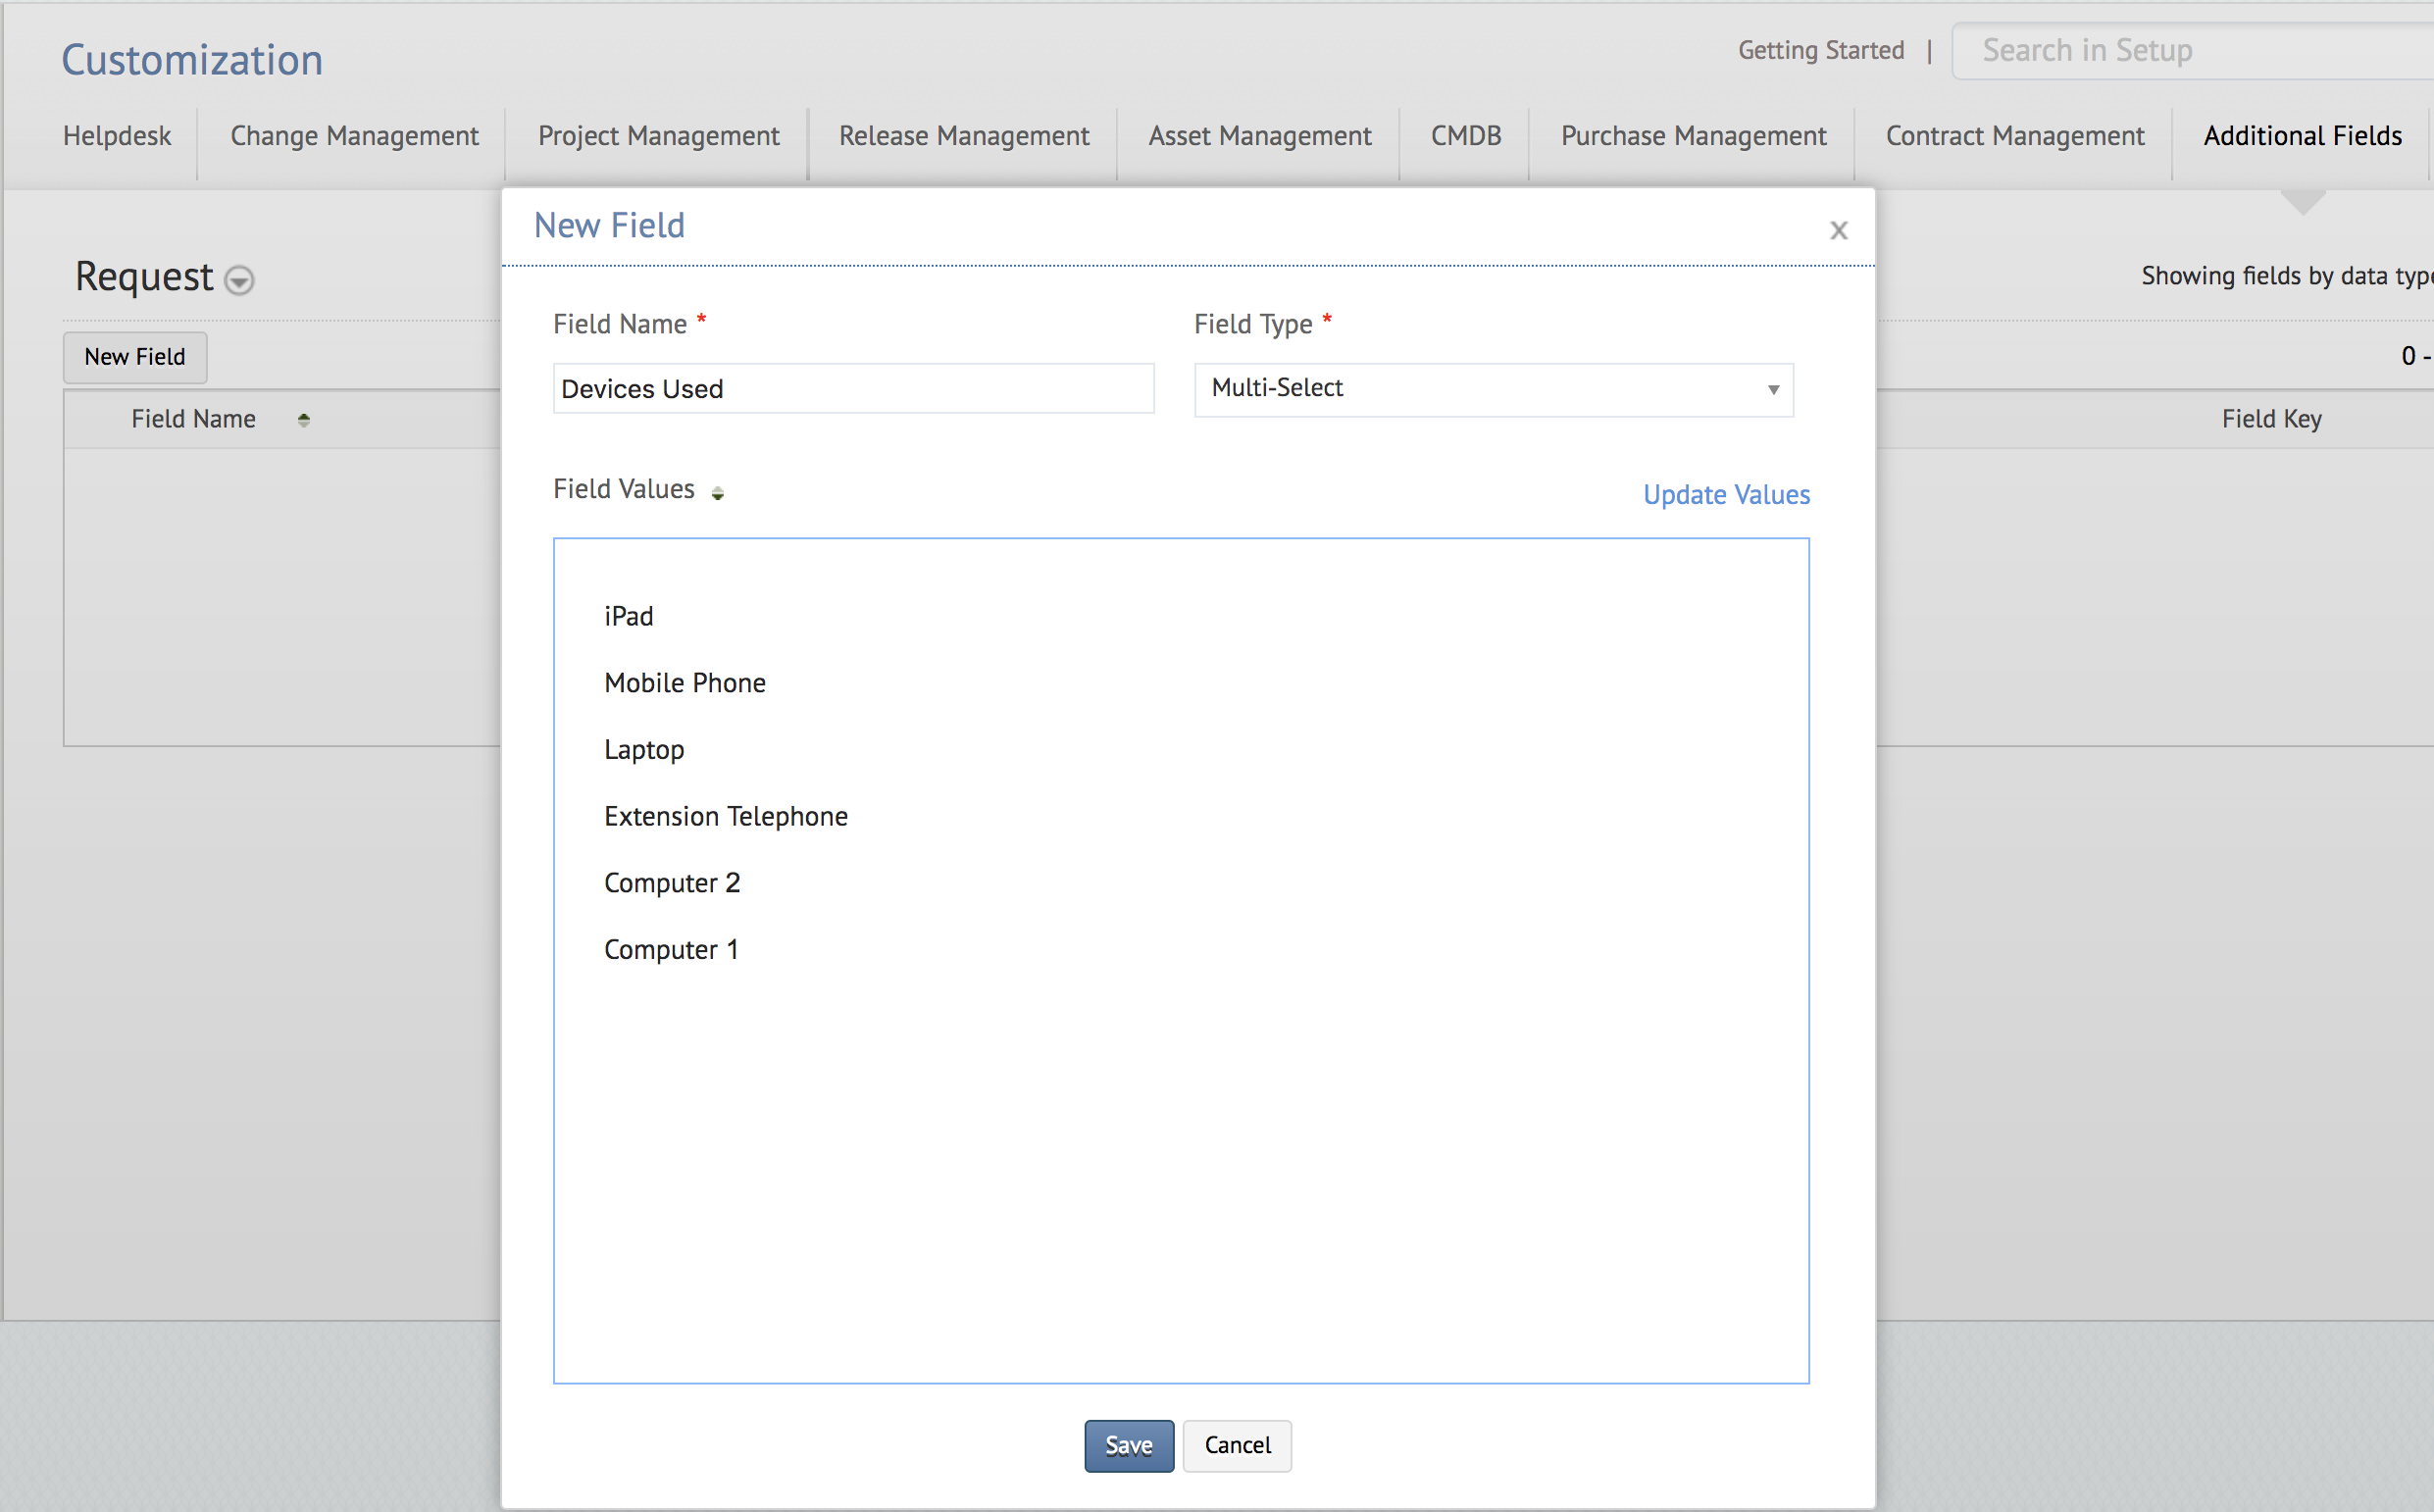This screenshot has width=2434, height=1512.
Task: Click the Field Values sort icon
Action: tap(717, 492)
